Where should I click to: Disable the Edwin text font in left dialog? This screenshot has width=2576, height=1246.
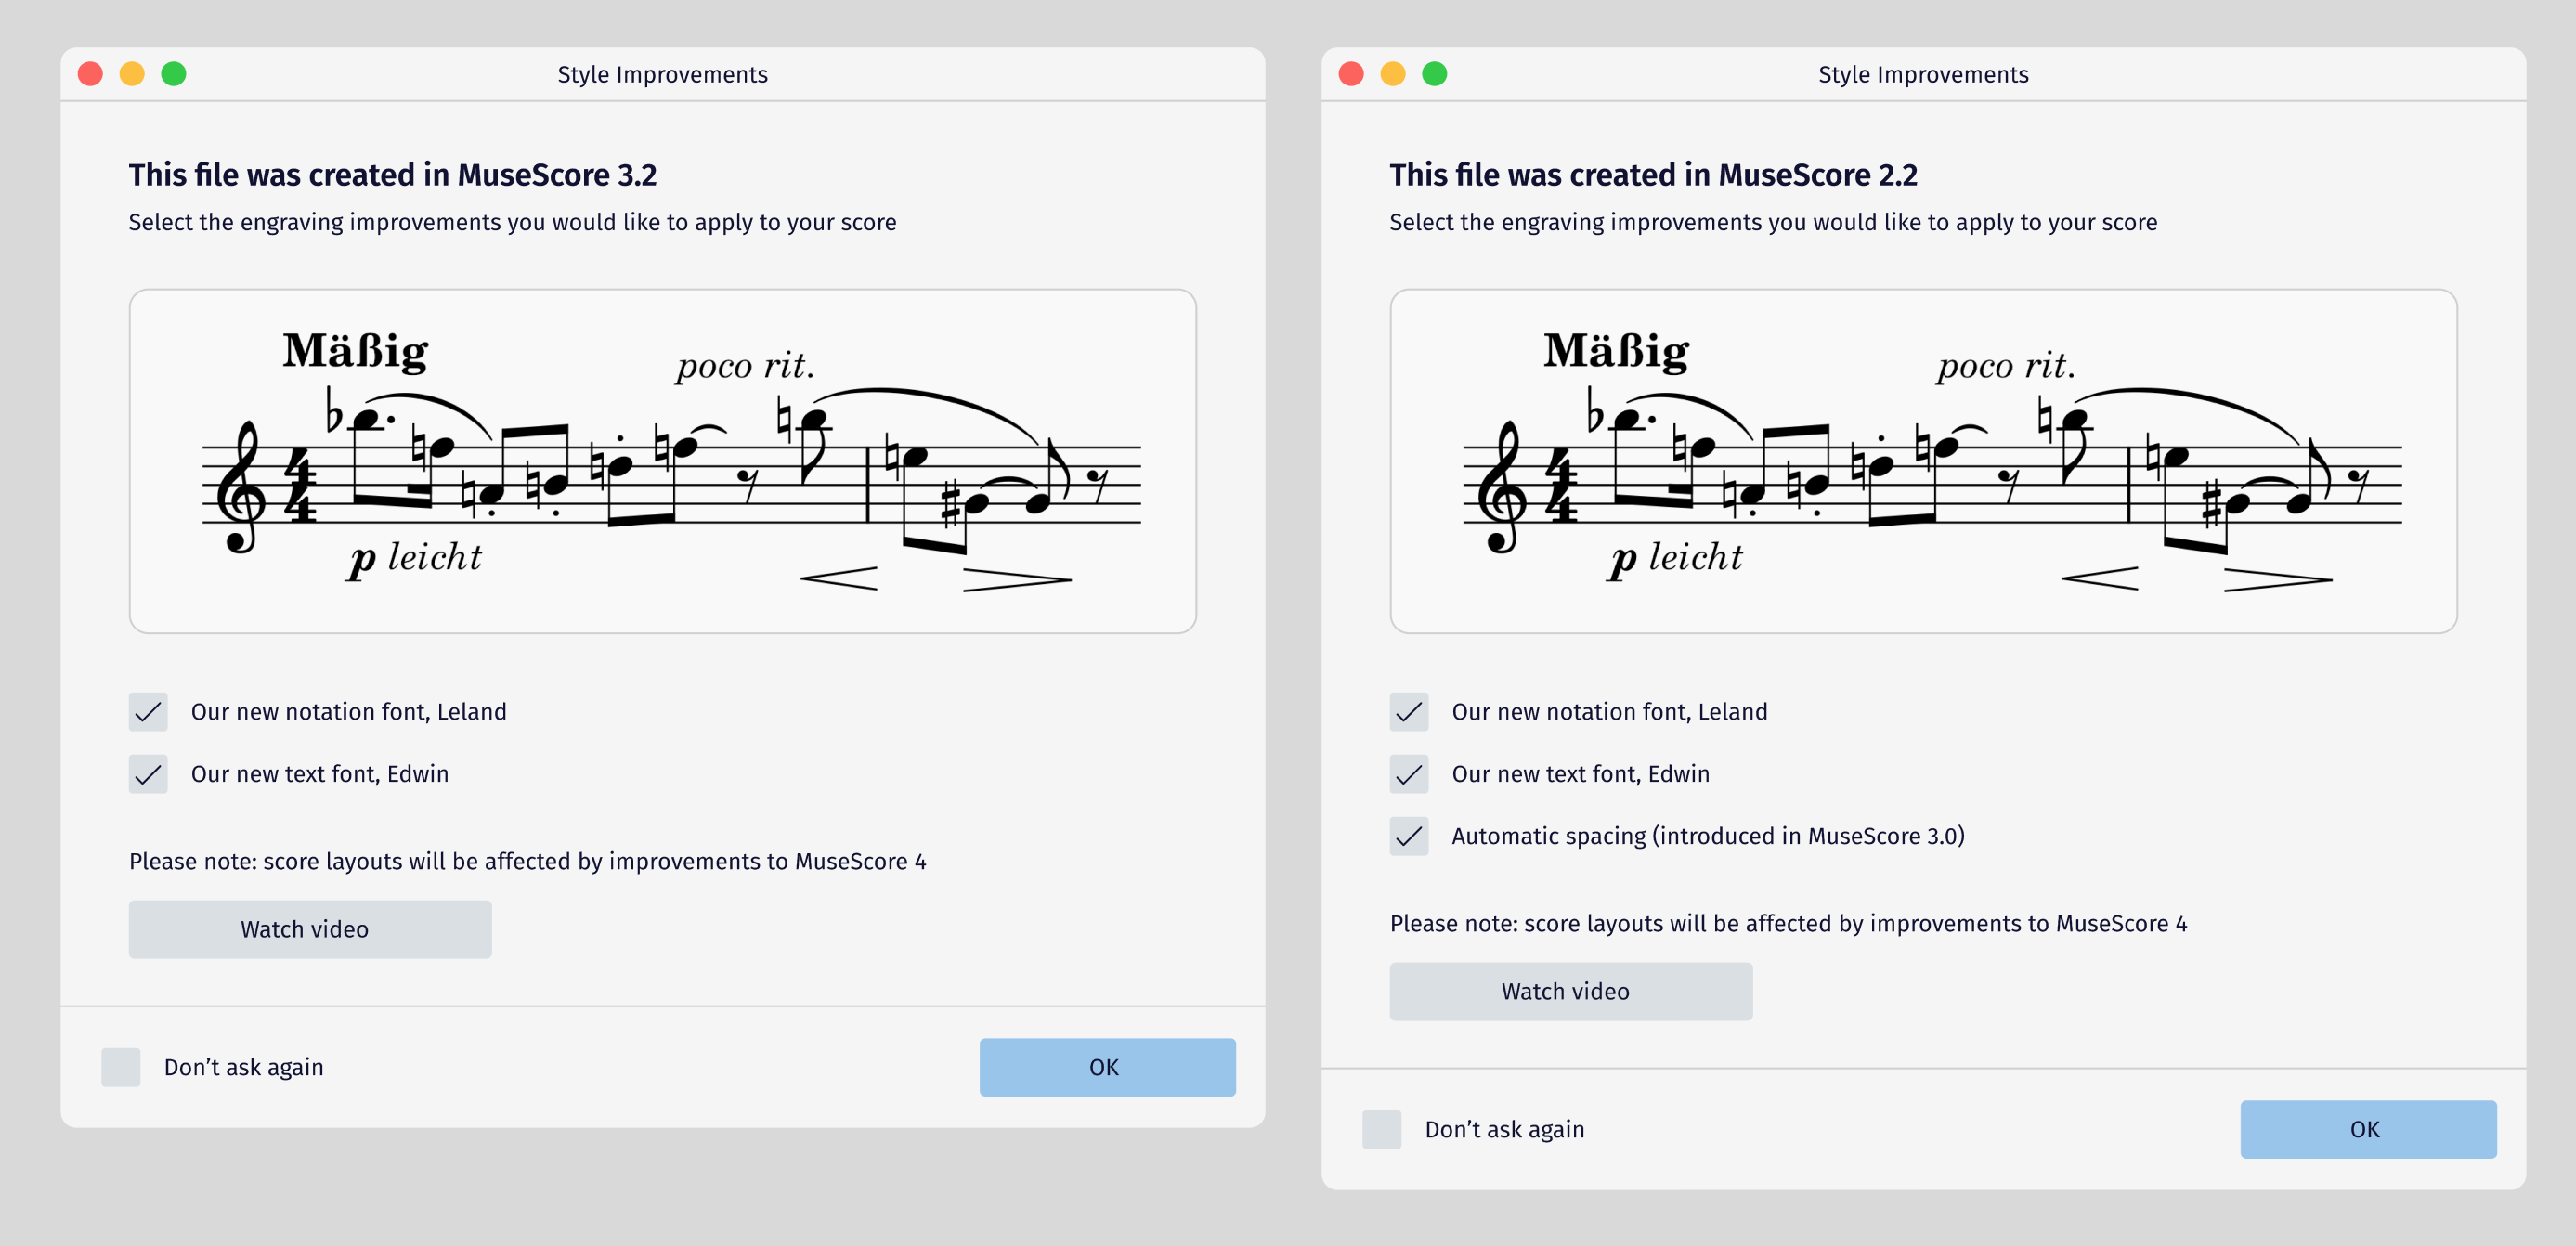[x=148, y=774]
